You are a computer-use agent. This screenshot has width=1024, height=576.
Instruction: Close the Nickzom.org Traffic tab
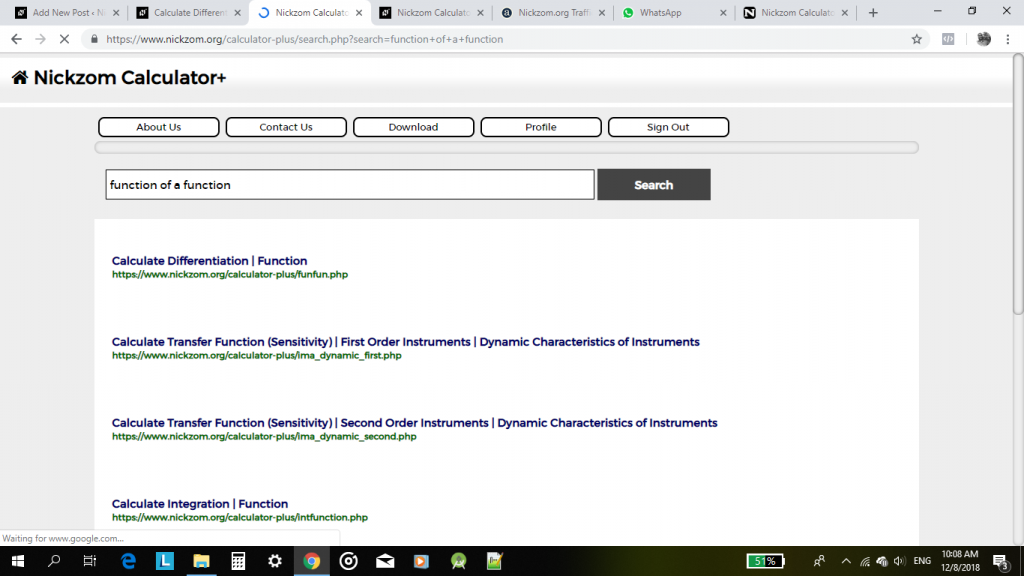601,12
